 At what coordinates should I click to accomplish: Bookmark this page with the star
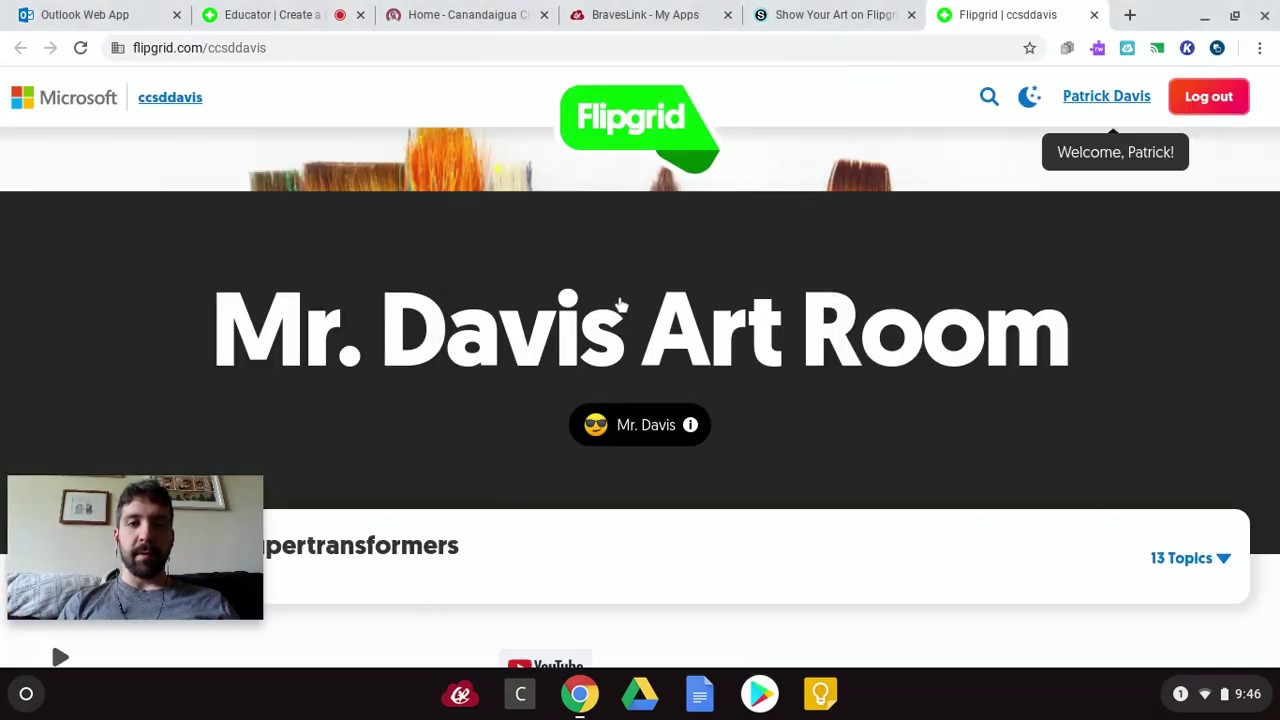pyautogui.click(x=1029, y=48)
